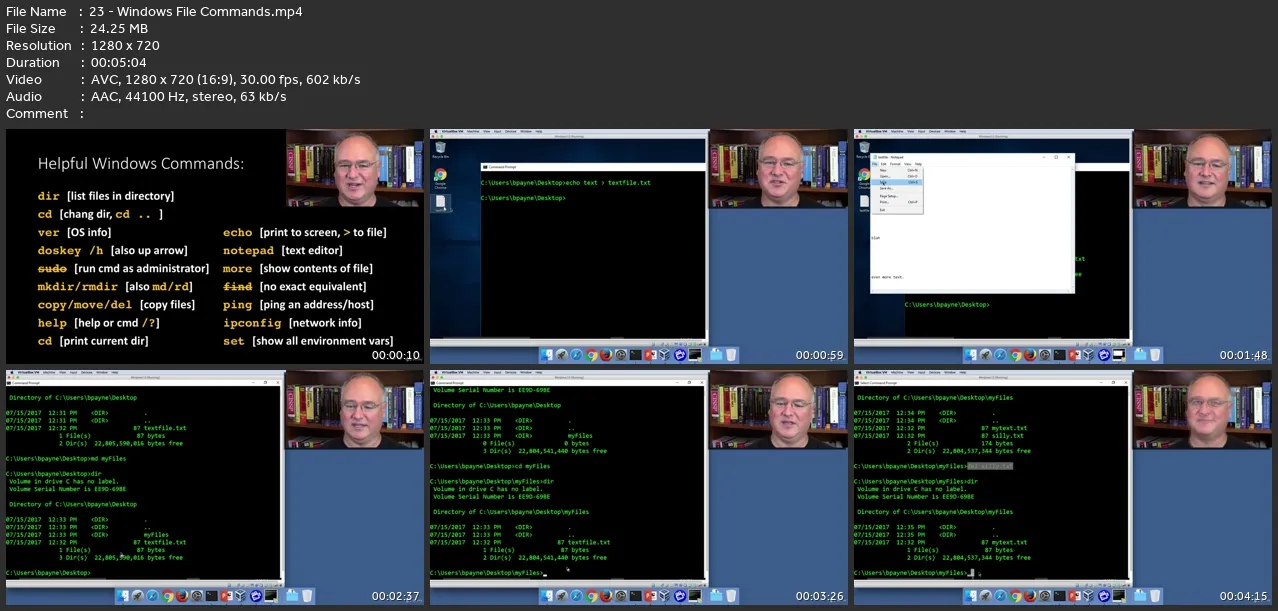The height and width of the screenshot is (611, 1278).
Task: Click the file size value '24.25 MB'
Action: click(118, 29)
